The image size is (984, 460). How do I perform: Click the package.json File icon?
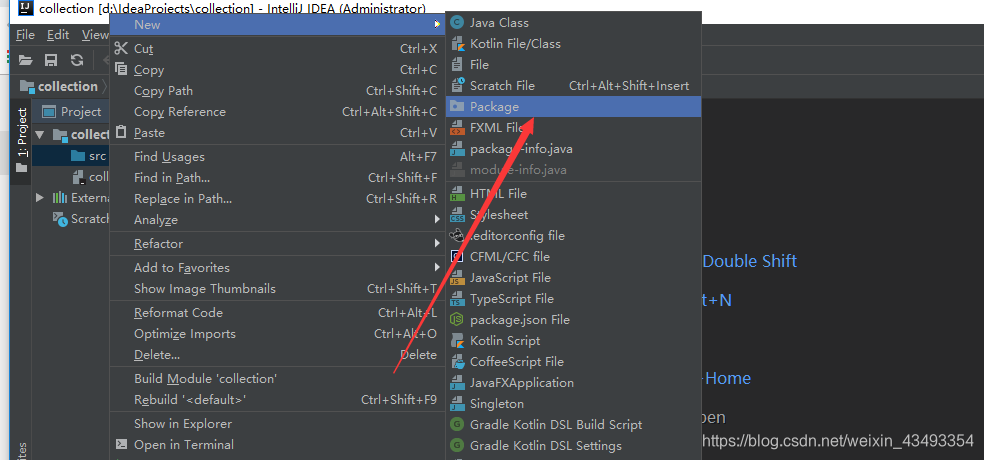pos(457,320)
